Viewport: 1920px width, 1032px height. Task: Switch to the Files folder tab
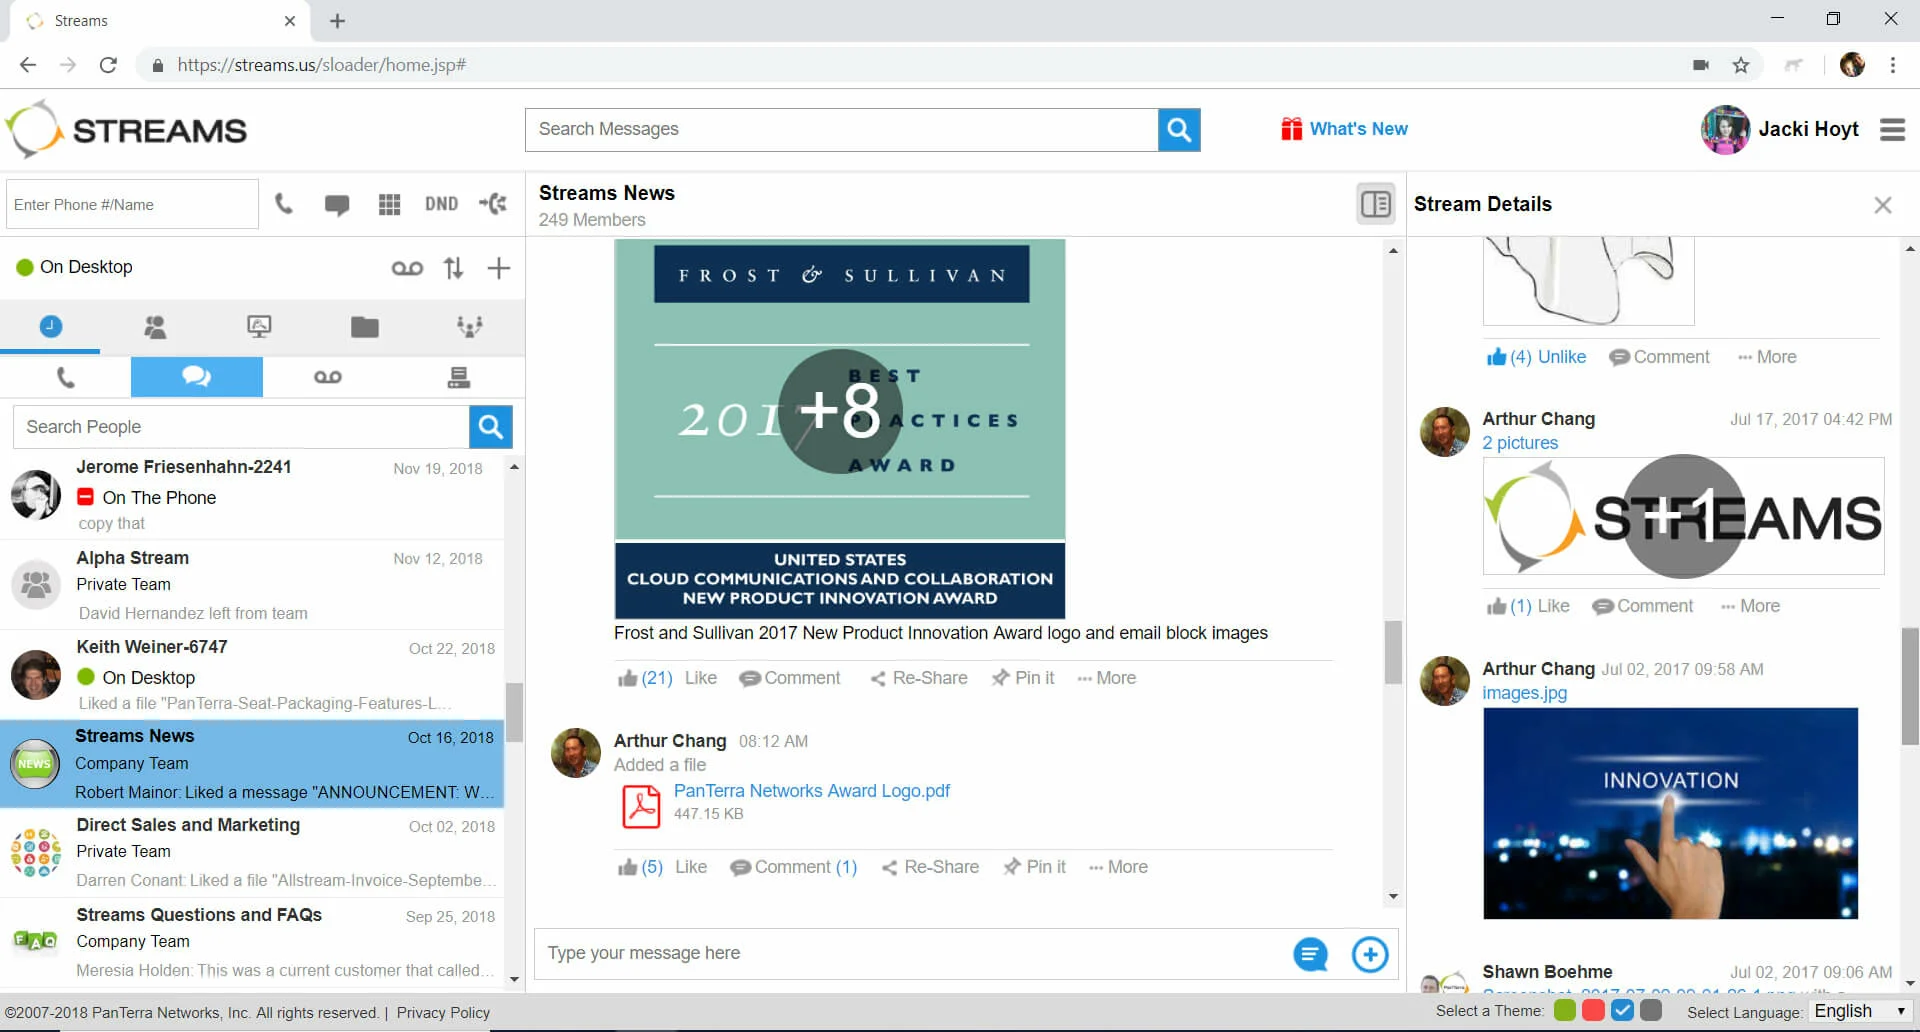pos(365,326)
